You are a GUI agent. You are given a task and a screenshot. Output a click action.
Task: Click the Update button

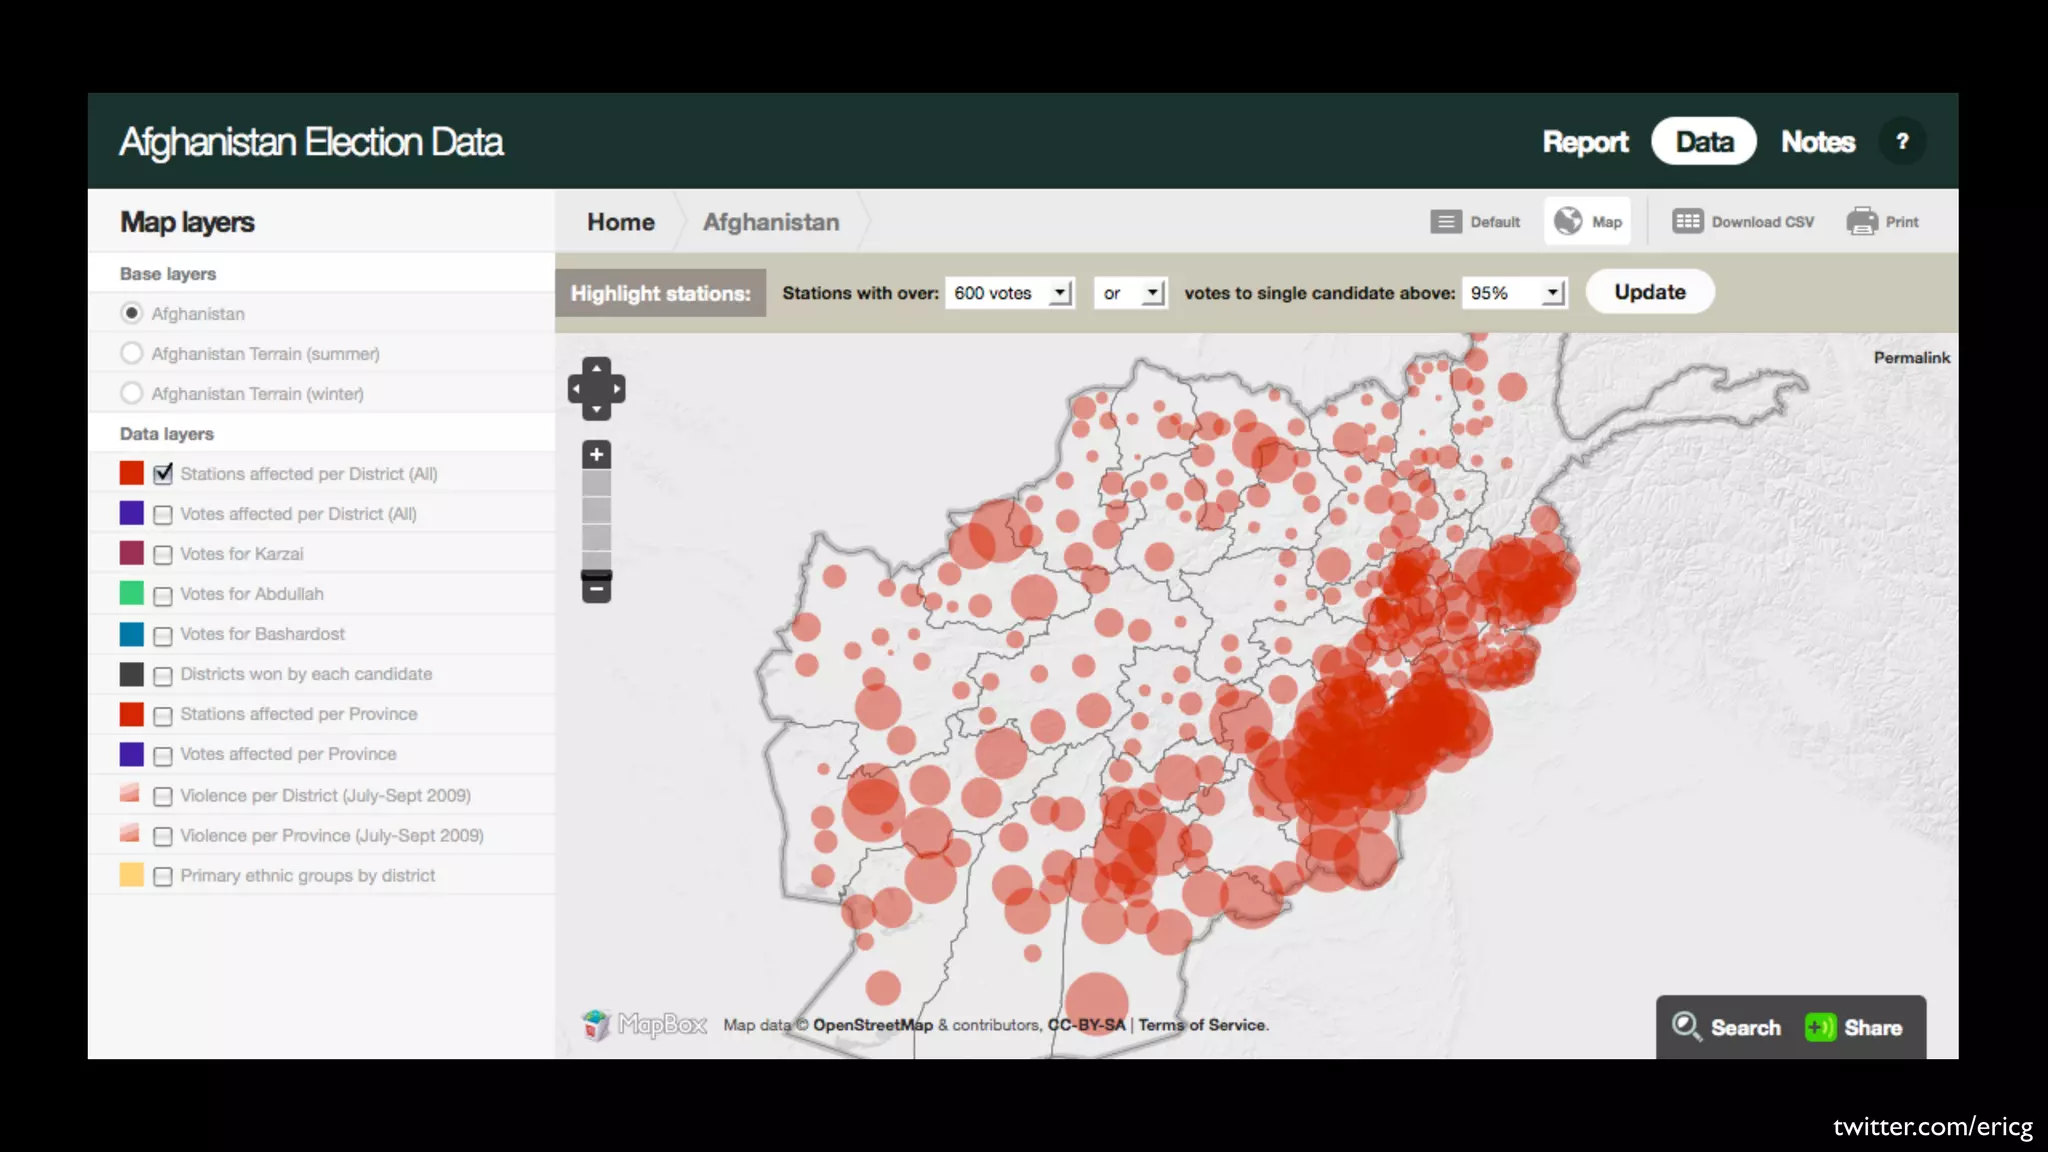pos(1649,292)
